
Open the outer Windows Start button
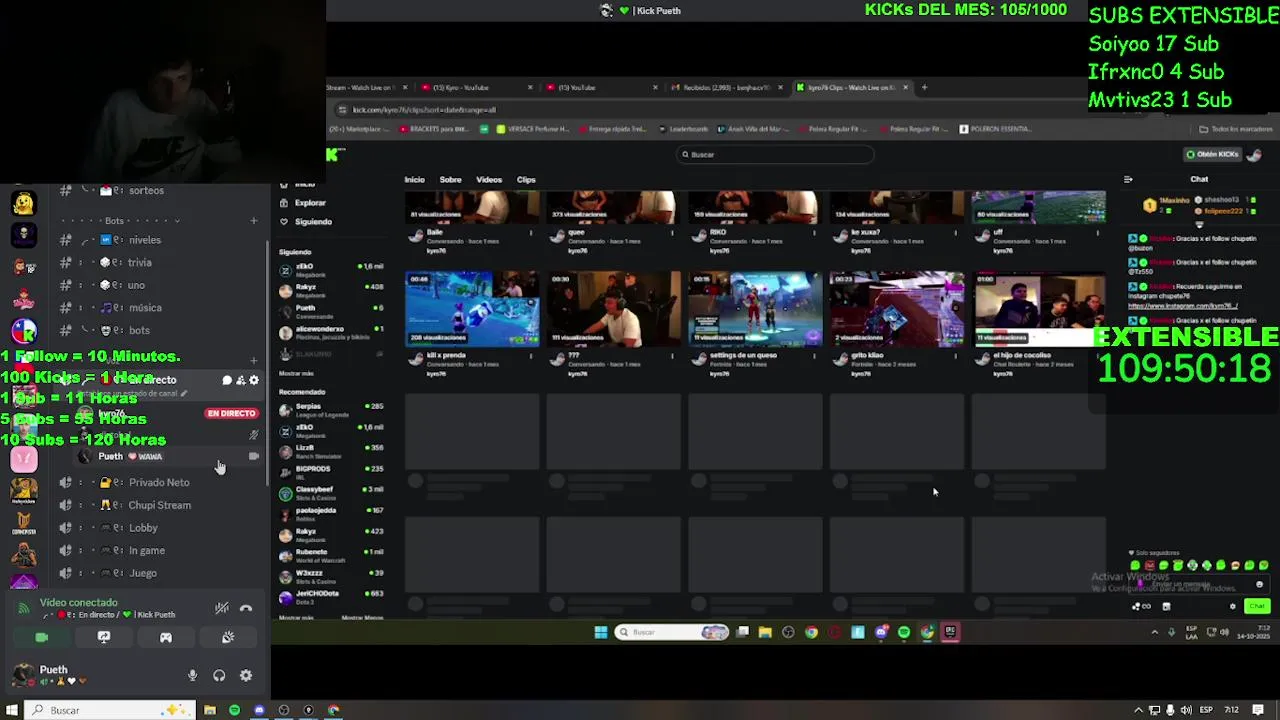click(12, 710)
